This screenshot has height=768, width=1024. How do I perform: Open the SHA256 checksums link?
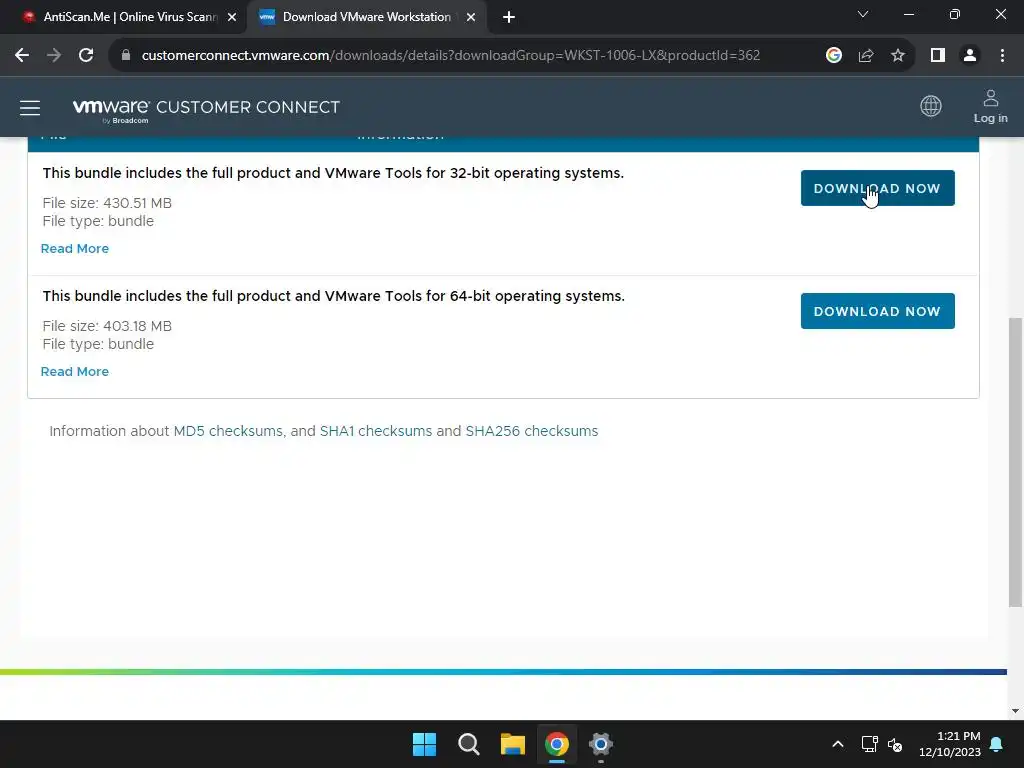tap(532, 431)
